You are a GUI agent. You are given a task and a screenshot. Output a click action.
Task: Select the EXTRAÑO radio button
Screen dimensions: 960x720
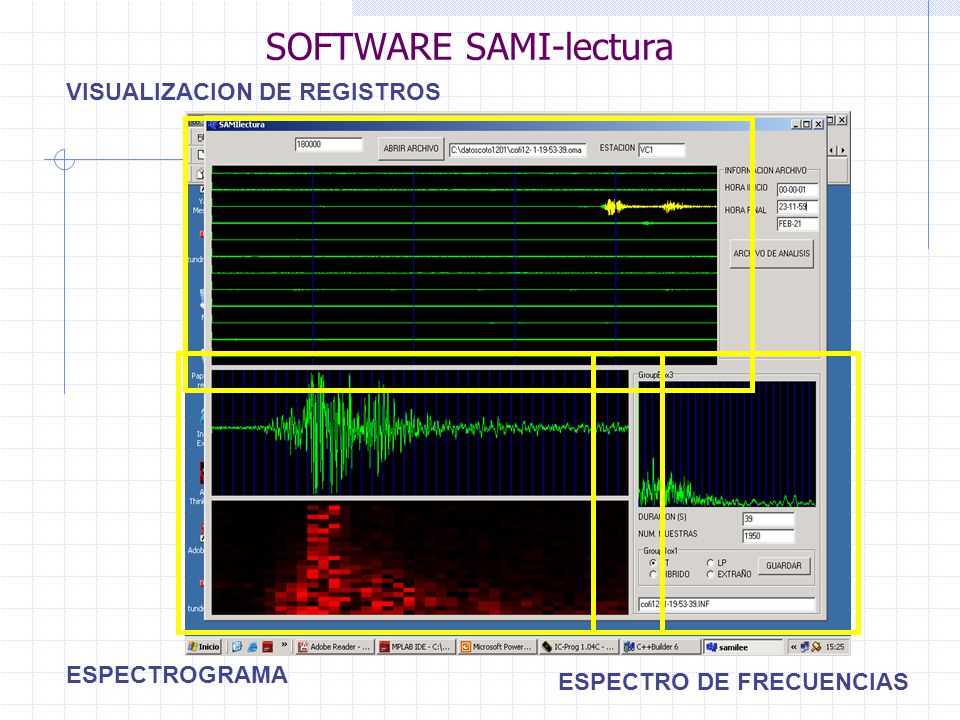(x=710, y=574)
